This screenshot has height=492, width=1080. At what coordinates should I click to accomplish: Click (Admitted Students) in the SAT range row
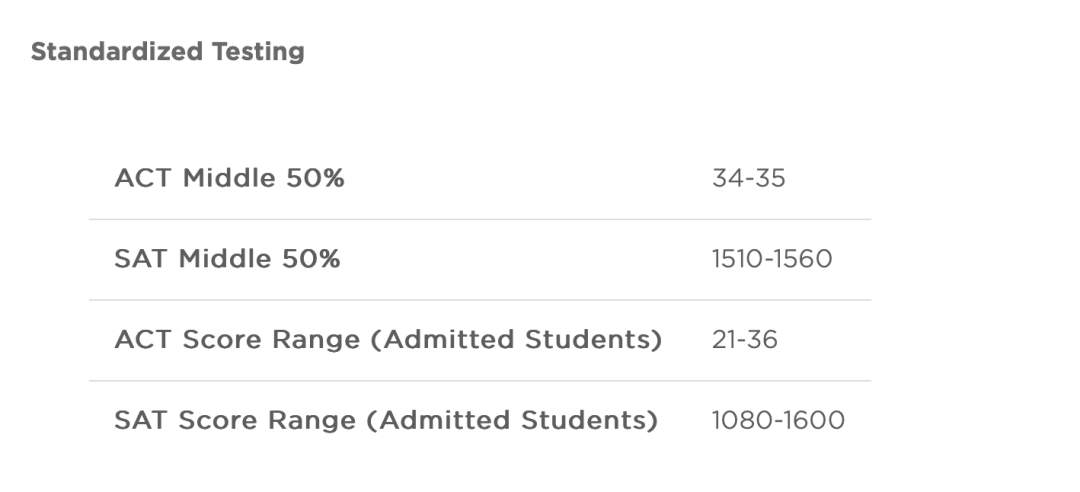pos(512,420)
